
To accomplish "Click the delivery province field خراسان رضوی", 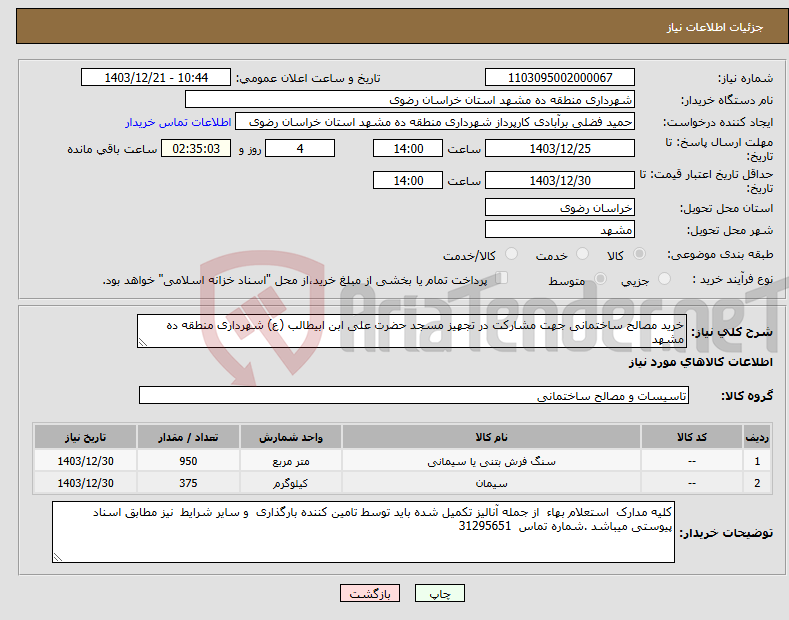I will (560, 207).
